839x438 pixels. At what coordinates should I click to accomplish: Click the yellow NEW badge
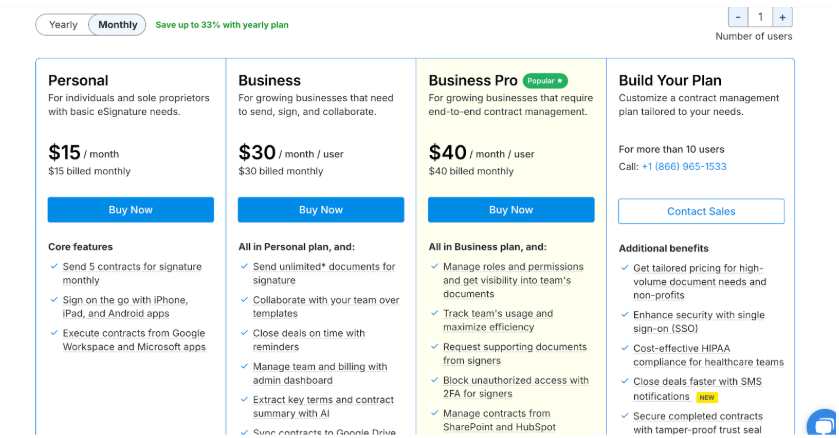pos(708,397)
